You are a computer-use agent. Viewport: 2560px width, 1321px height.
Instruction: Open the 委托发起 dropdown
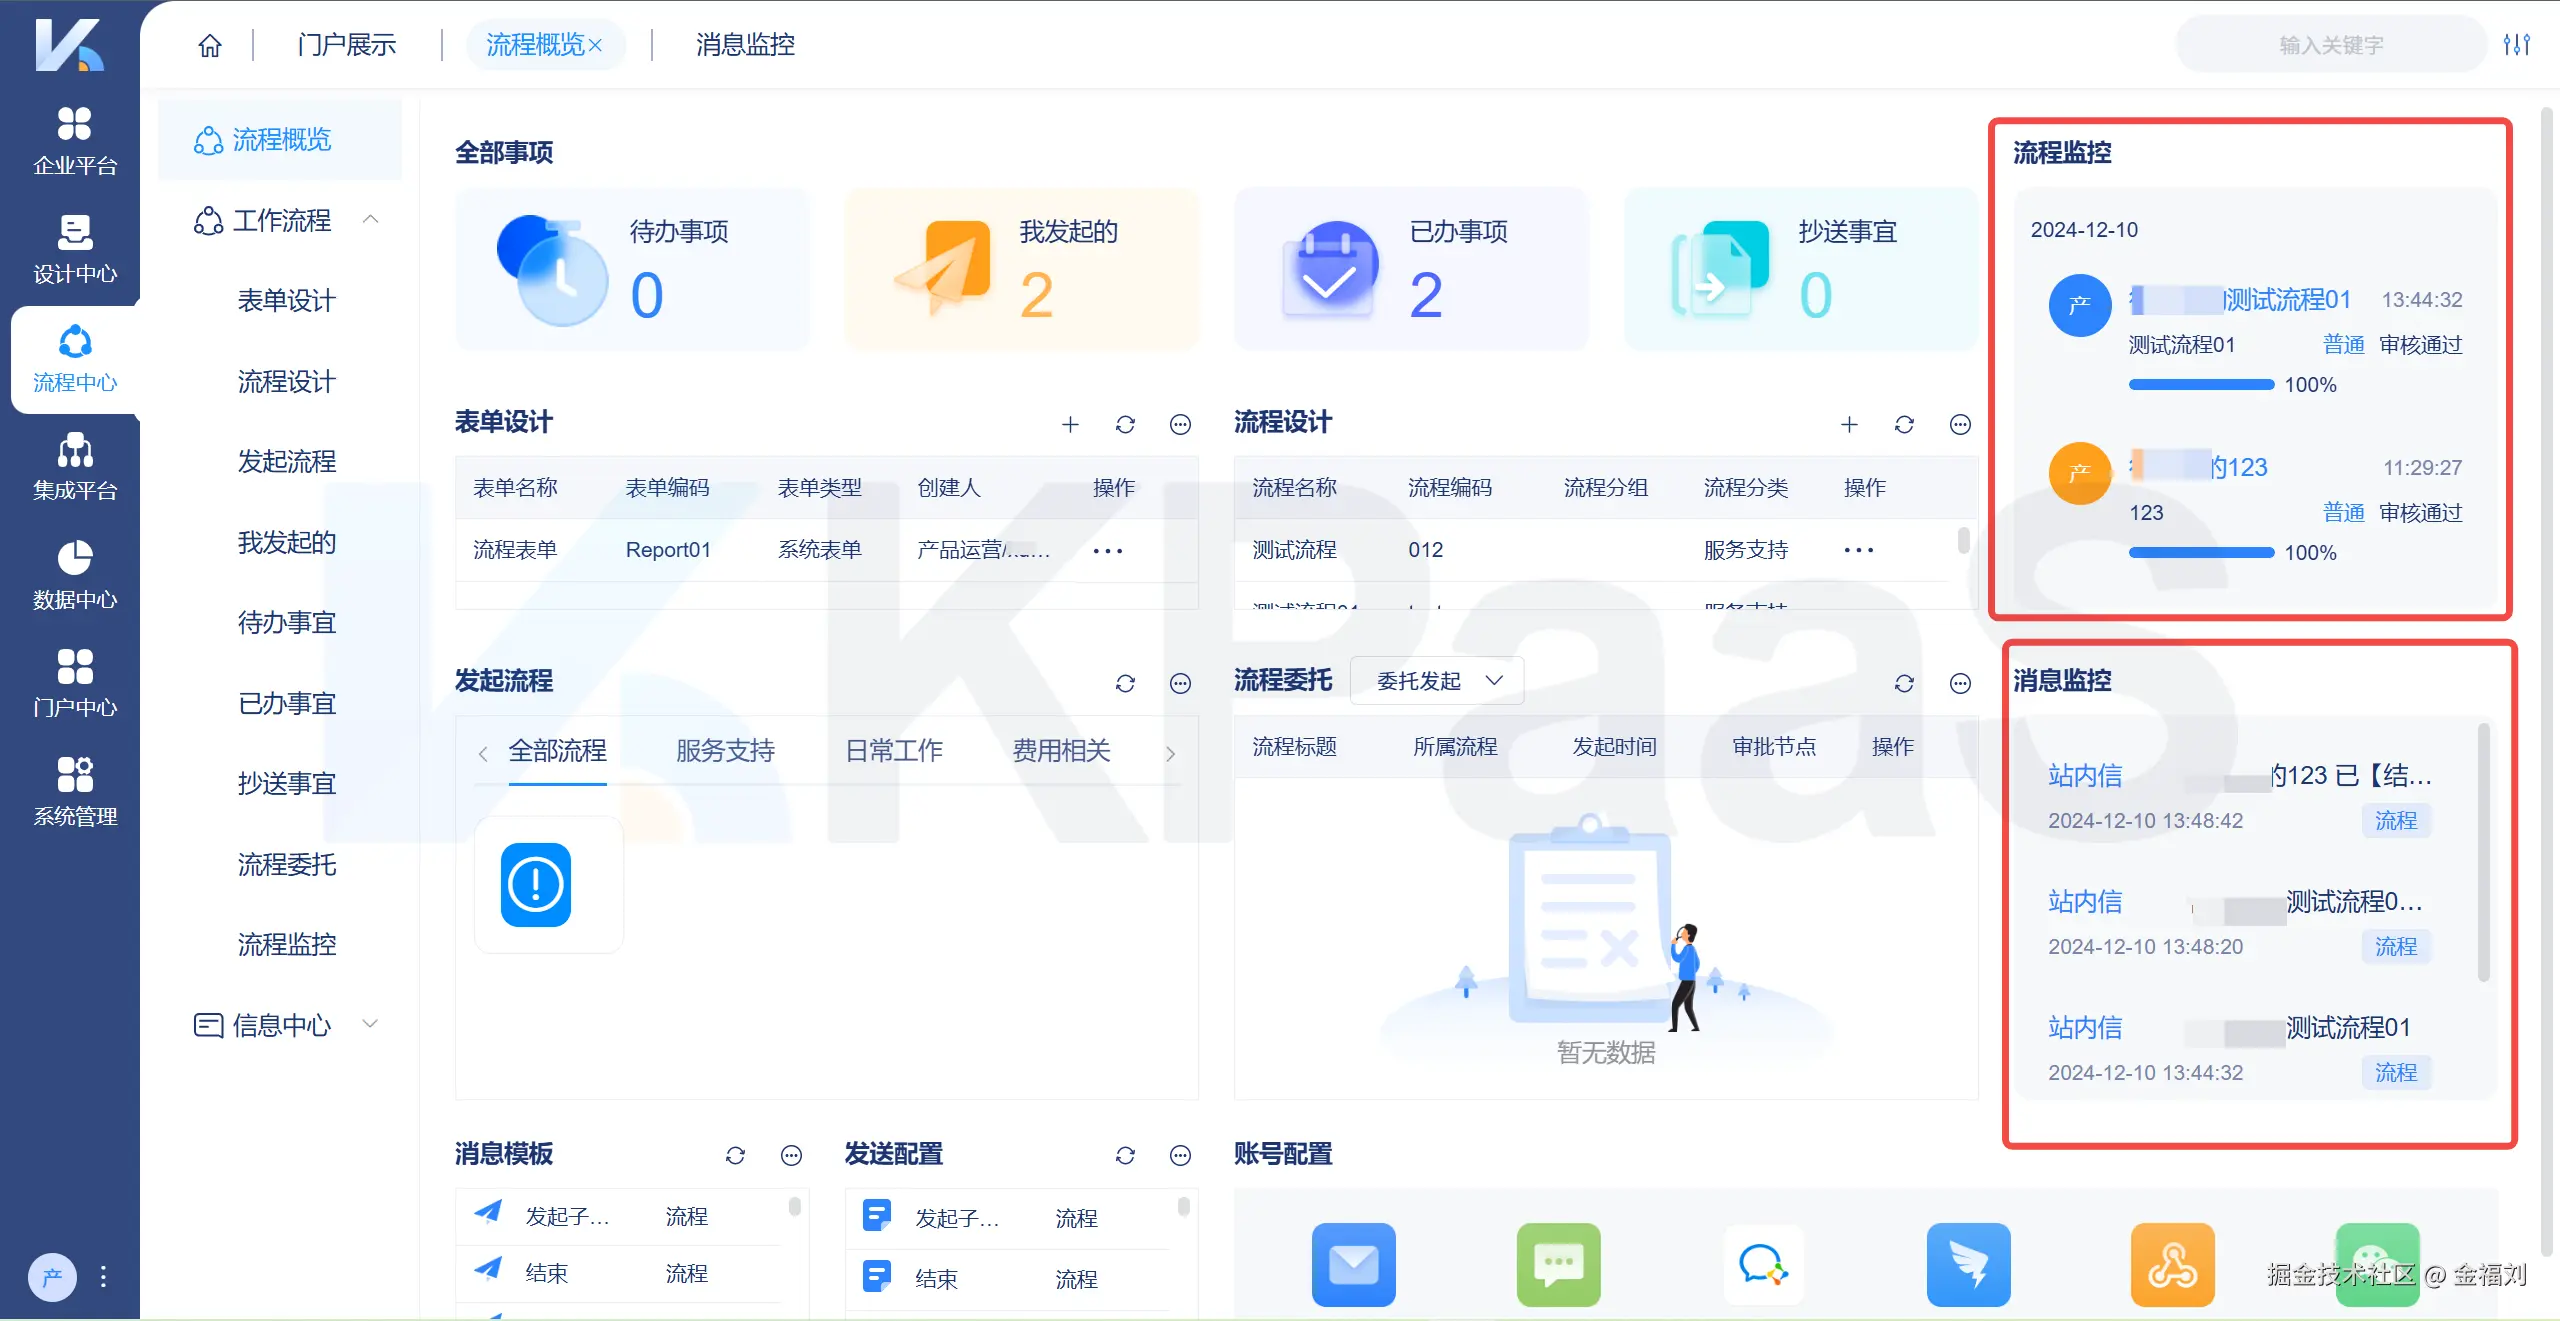tap(1437, 681)
